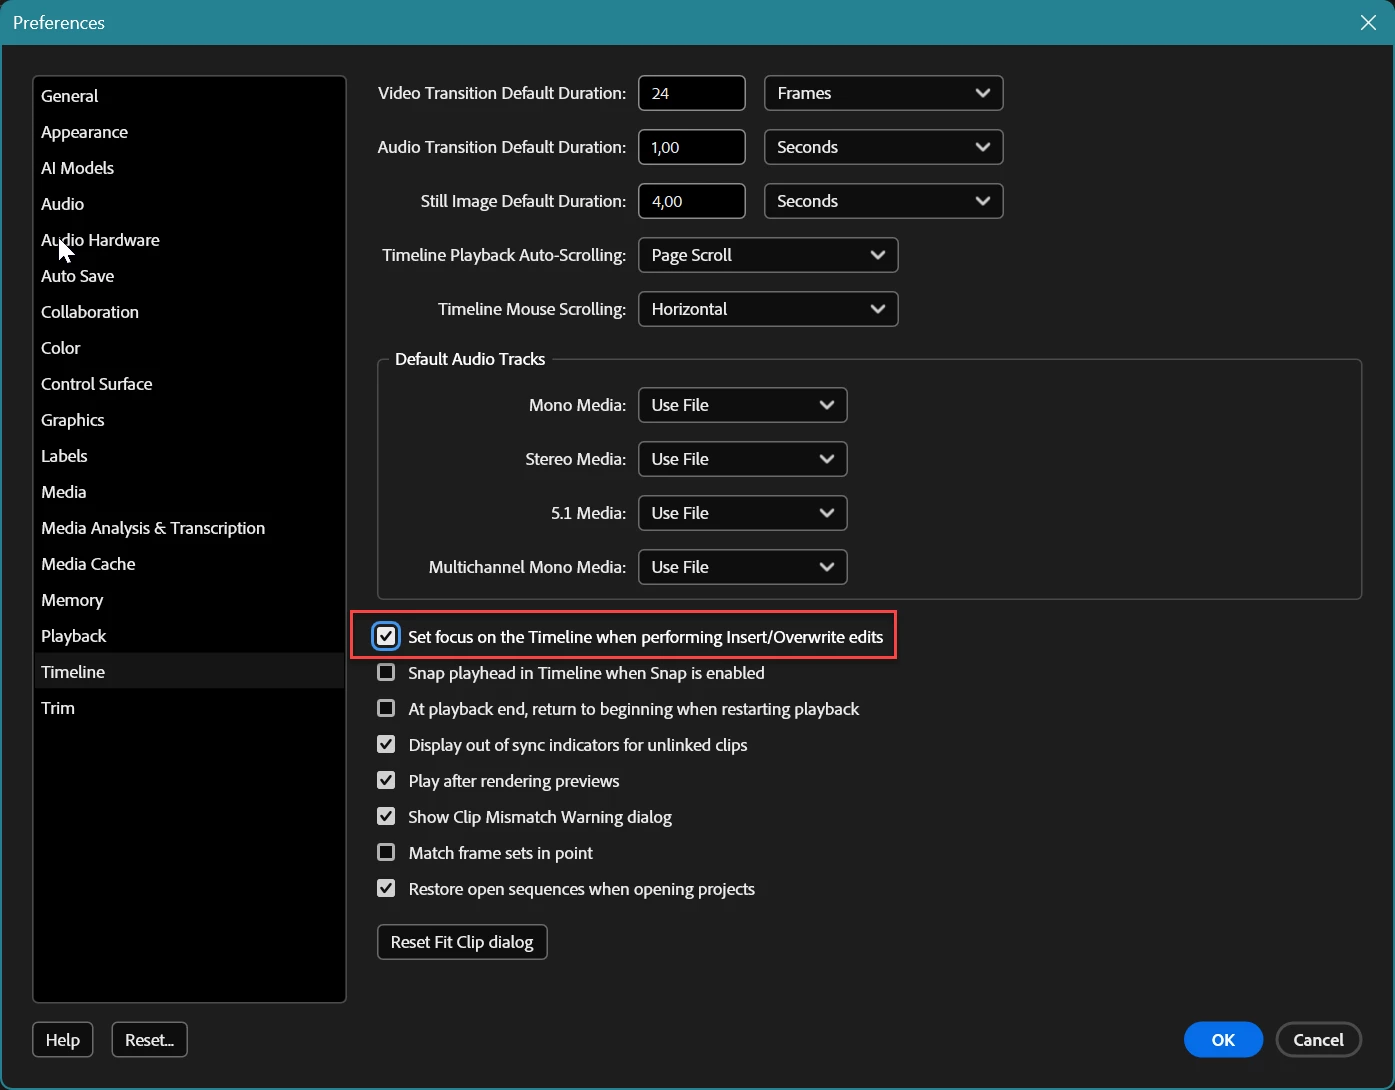The image size is (1395, 1090).
Task: Open Trim preferences
Action: [x=189, y=708]
